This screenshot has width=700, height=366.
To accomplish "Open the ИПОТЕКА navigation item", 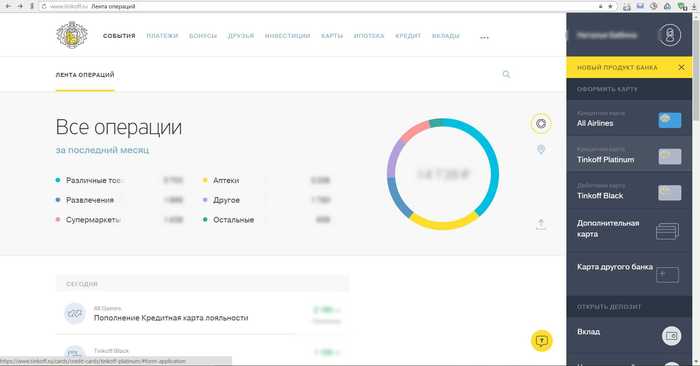I will tap(369, 36).
